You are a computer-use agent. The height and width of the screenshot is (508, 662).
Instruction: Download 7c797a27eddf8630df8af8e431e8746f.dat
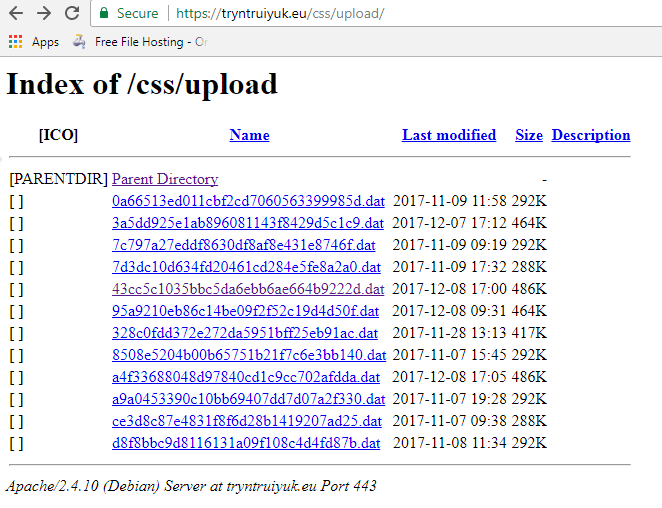coord(244,245)
